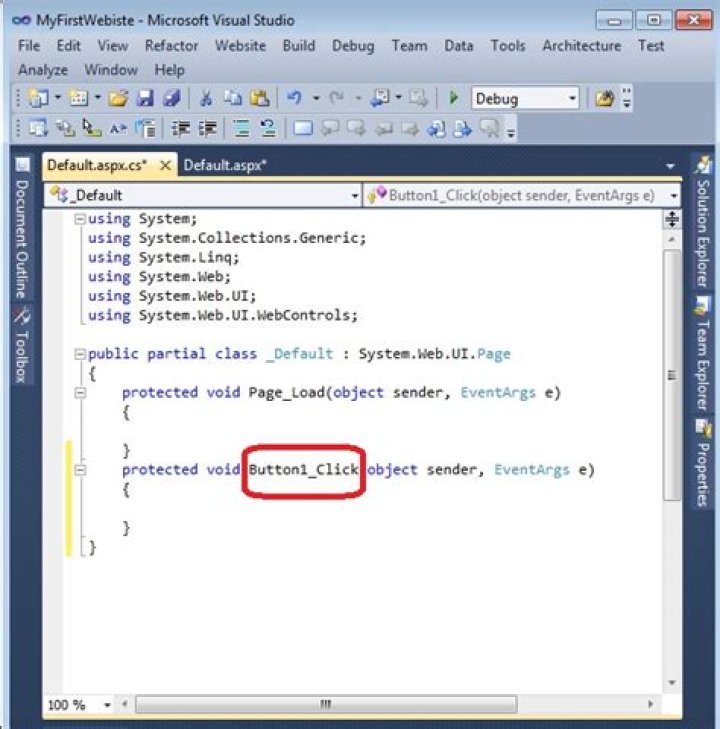Open the Properties side panel

point(703,463)
